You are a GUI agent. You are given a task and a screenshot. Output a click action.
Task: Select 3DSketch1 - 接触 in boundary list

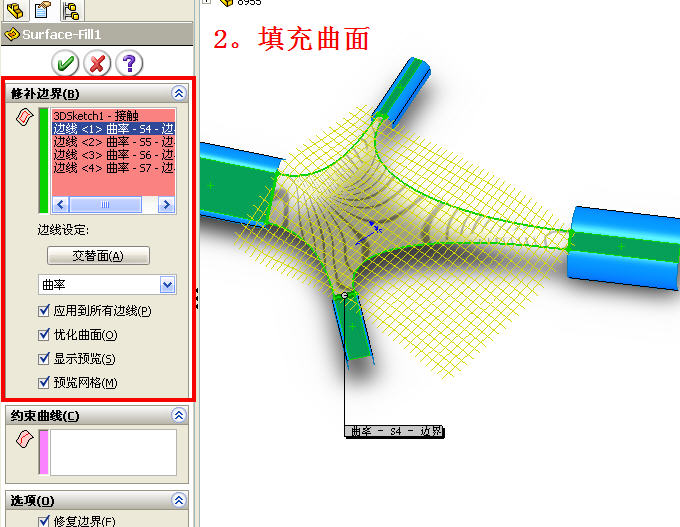coord(114,115)
